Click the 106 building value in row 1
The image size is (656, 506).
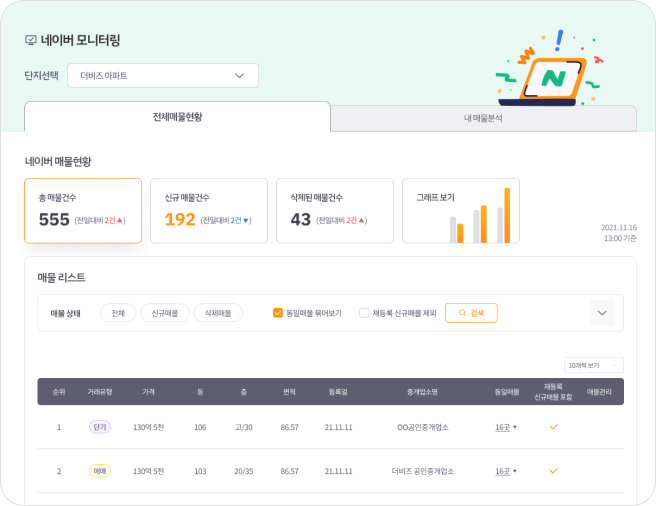tap(200, 427)
